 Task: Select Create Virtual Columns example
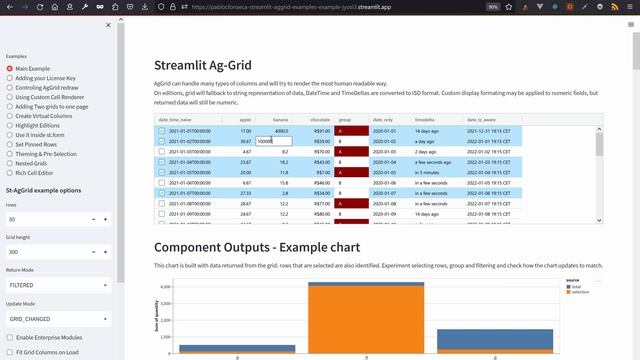39,116
